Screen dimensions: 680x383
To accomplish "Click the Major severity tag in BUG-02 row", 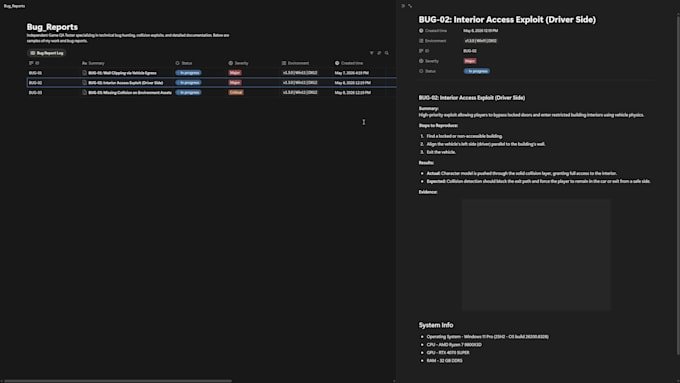I will point(235,82).
